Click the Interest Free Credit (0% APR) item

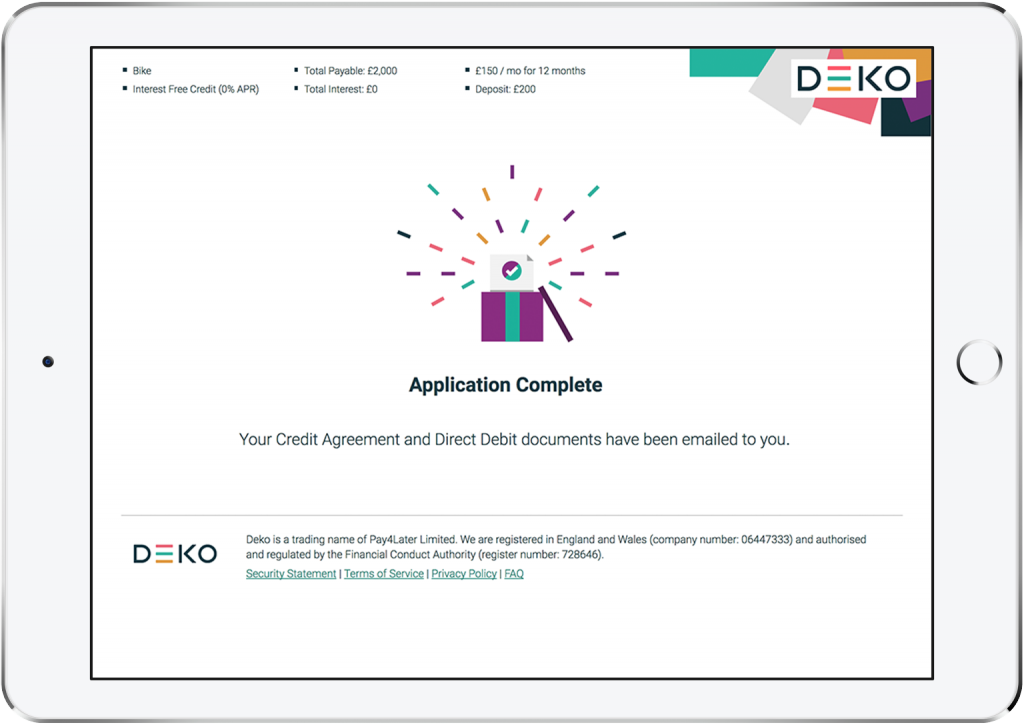(196, 89)
